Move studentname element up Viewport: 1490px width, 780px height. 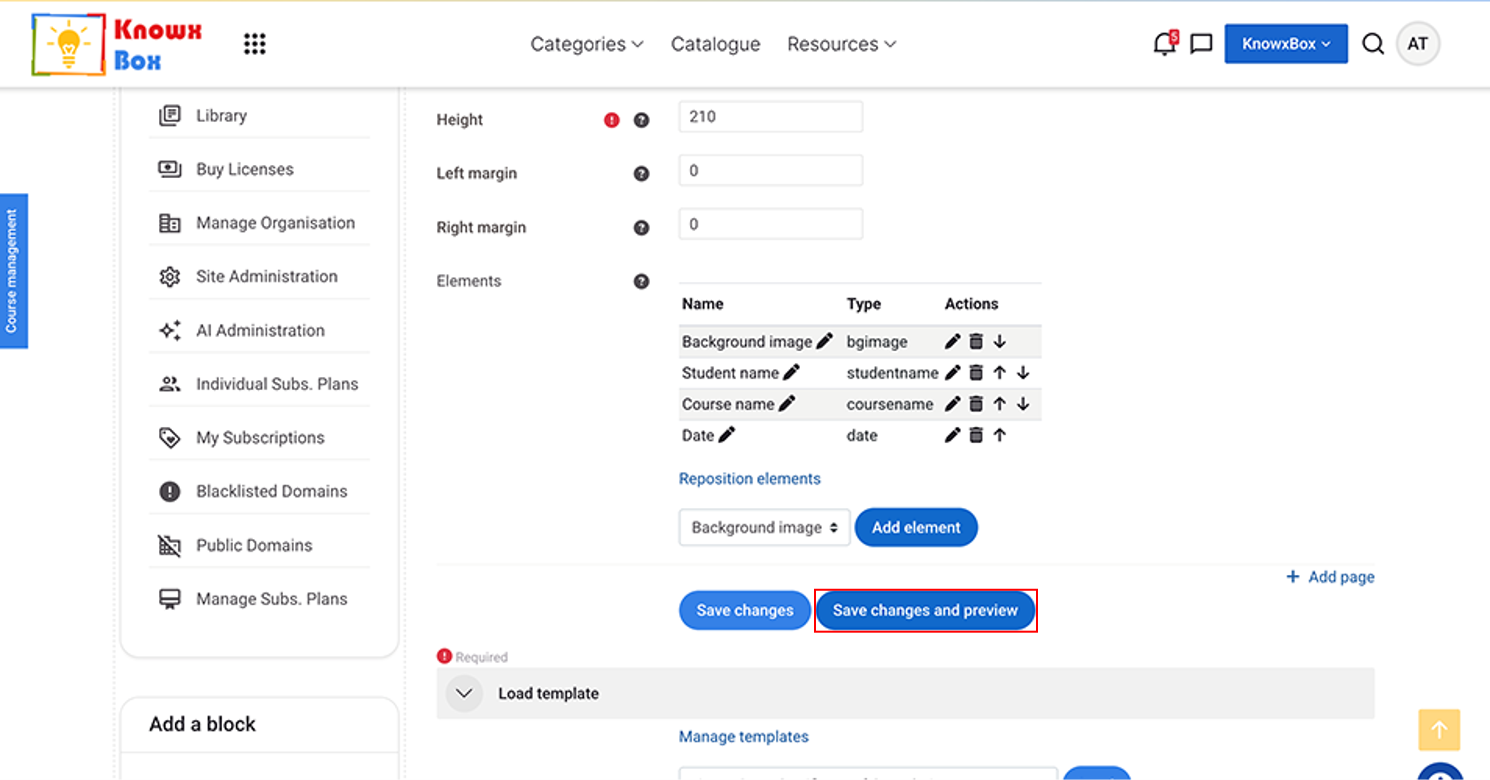pos(999,372)
